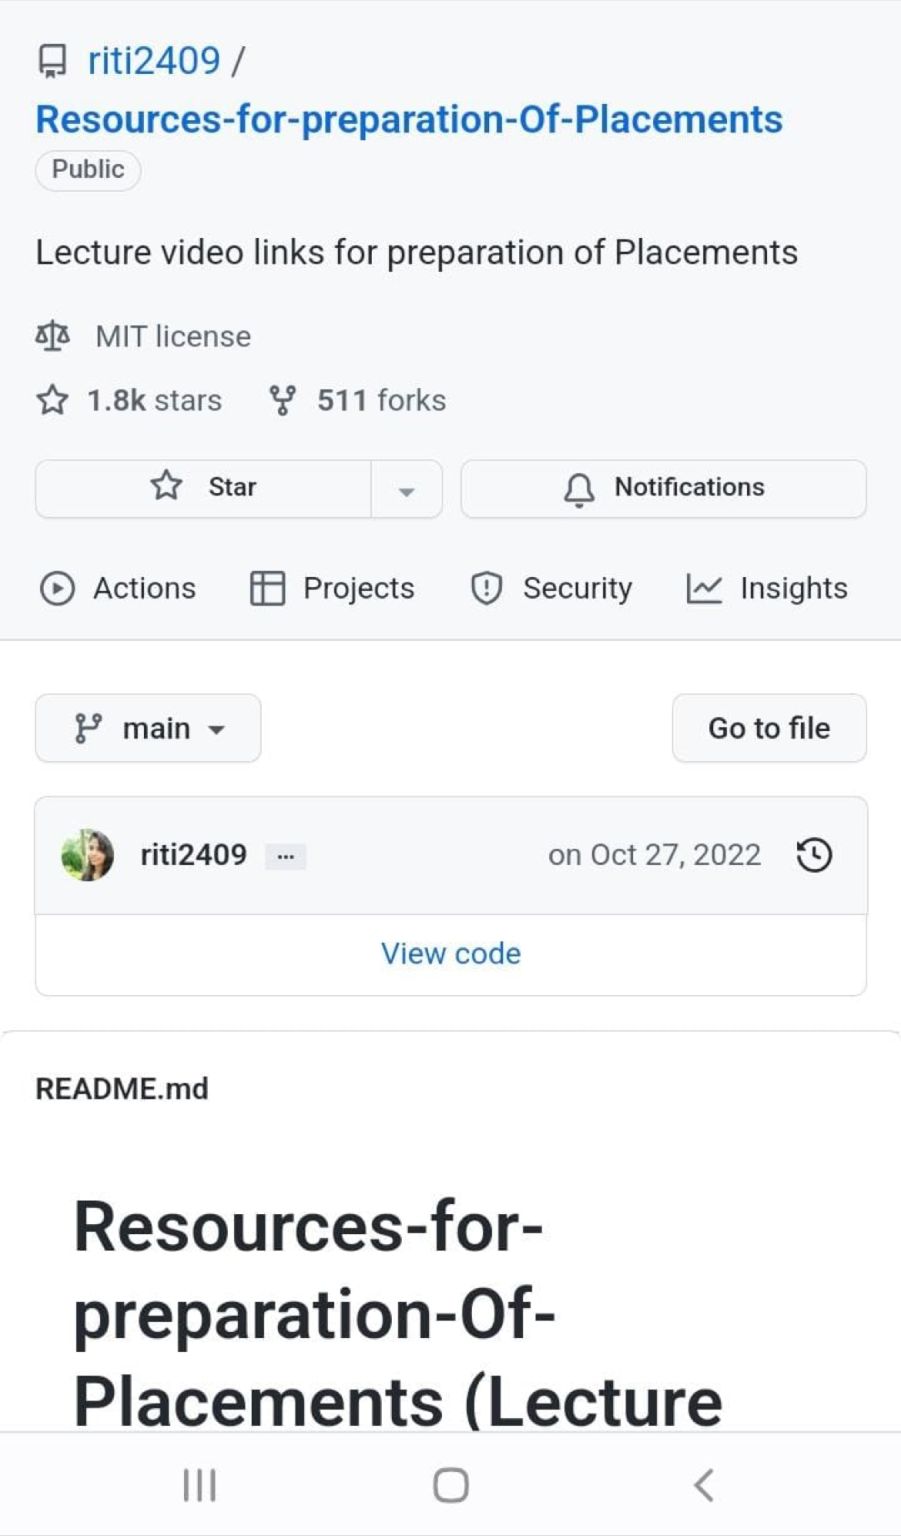Tap the Android recent apps icon
The width and height of the screenshot is (901, 1536).
[199, 1485]
